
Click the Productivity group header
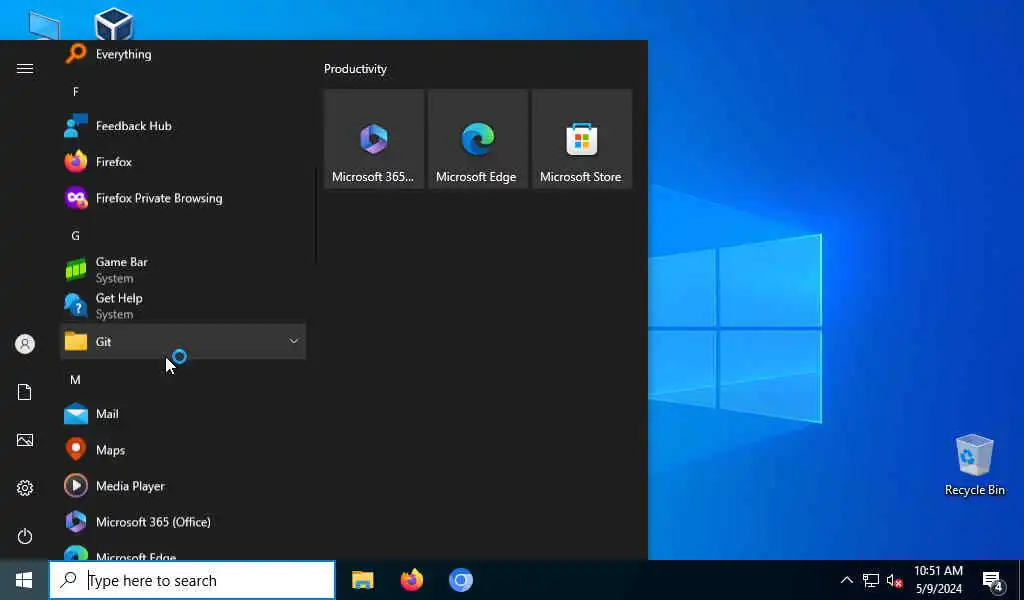pyautogui.click(x=355, y=69)
